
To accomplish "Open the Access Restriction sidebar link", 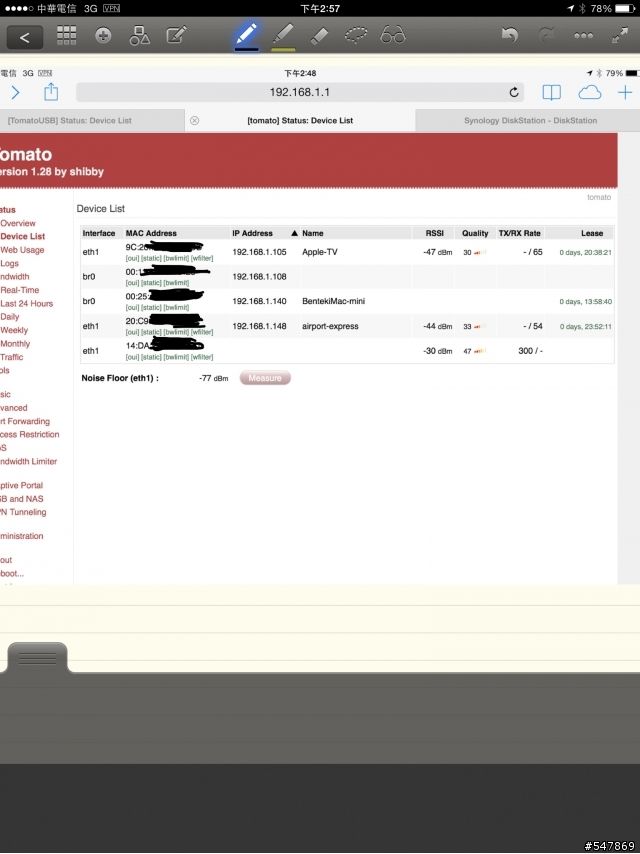I will [x=29, y=435].
